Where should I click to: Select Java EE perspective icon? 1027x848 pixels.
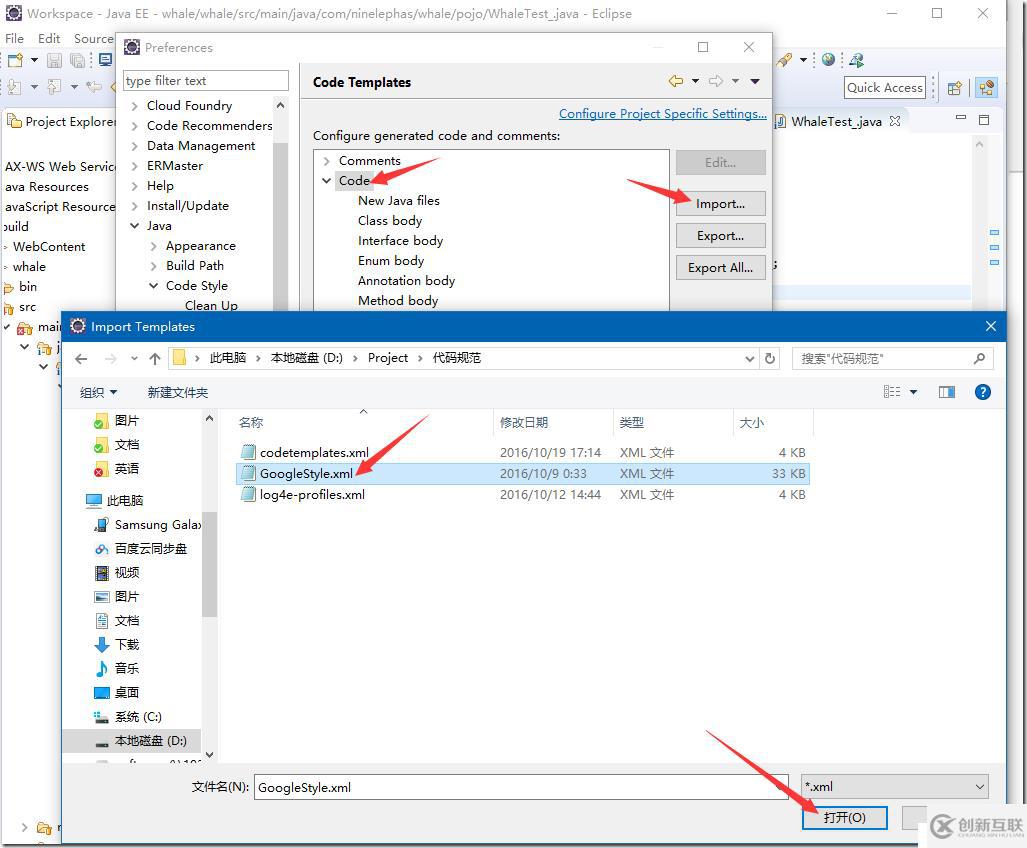[986, 88]
